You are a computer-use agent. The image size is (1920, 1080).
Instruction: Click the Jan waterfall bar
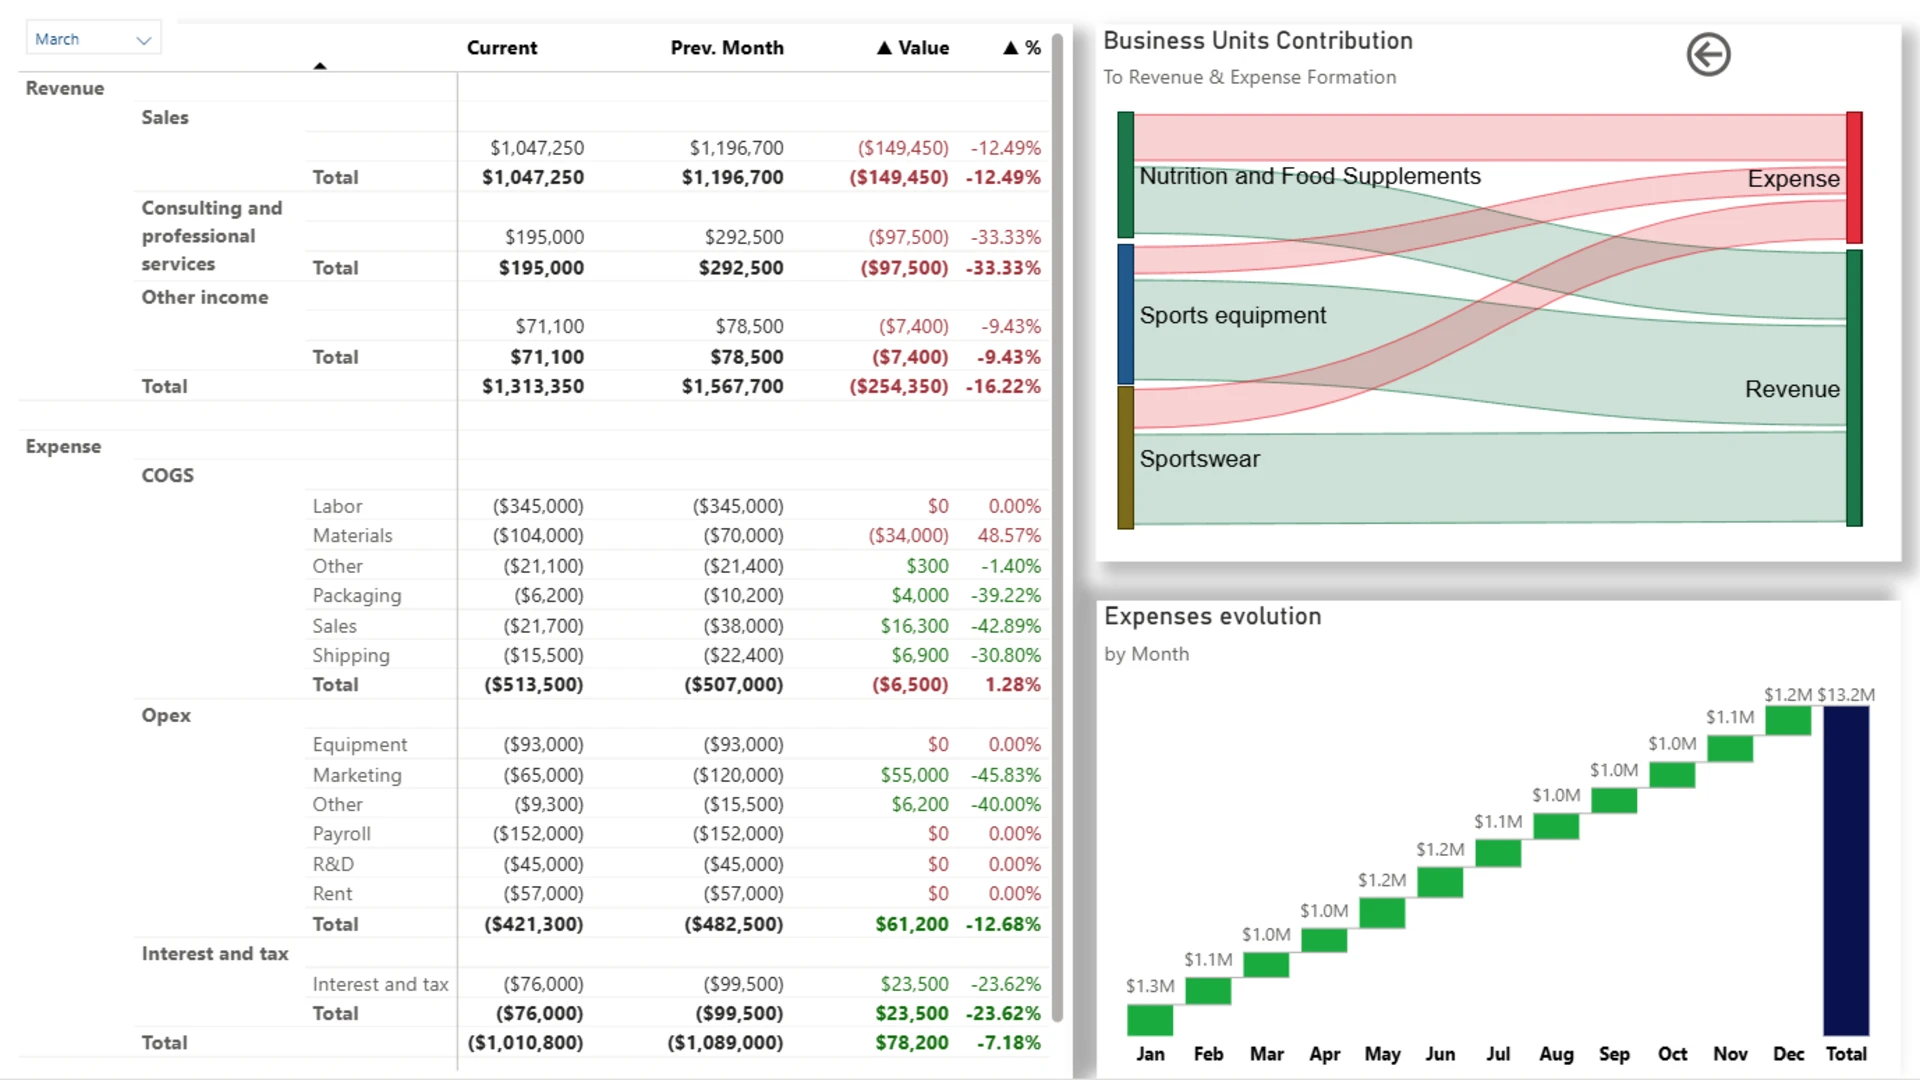(1150, 1020)
